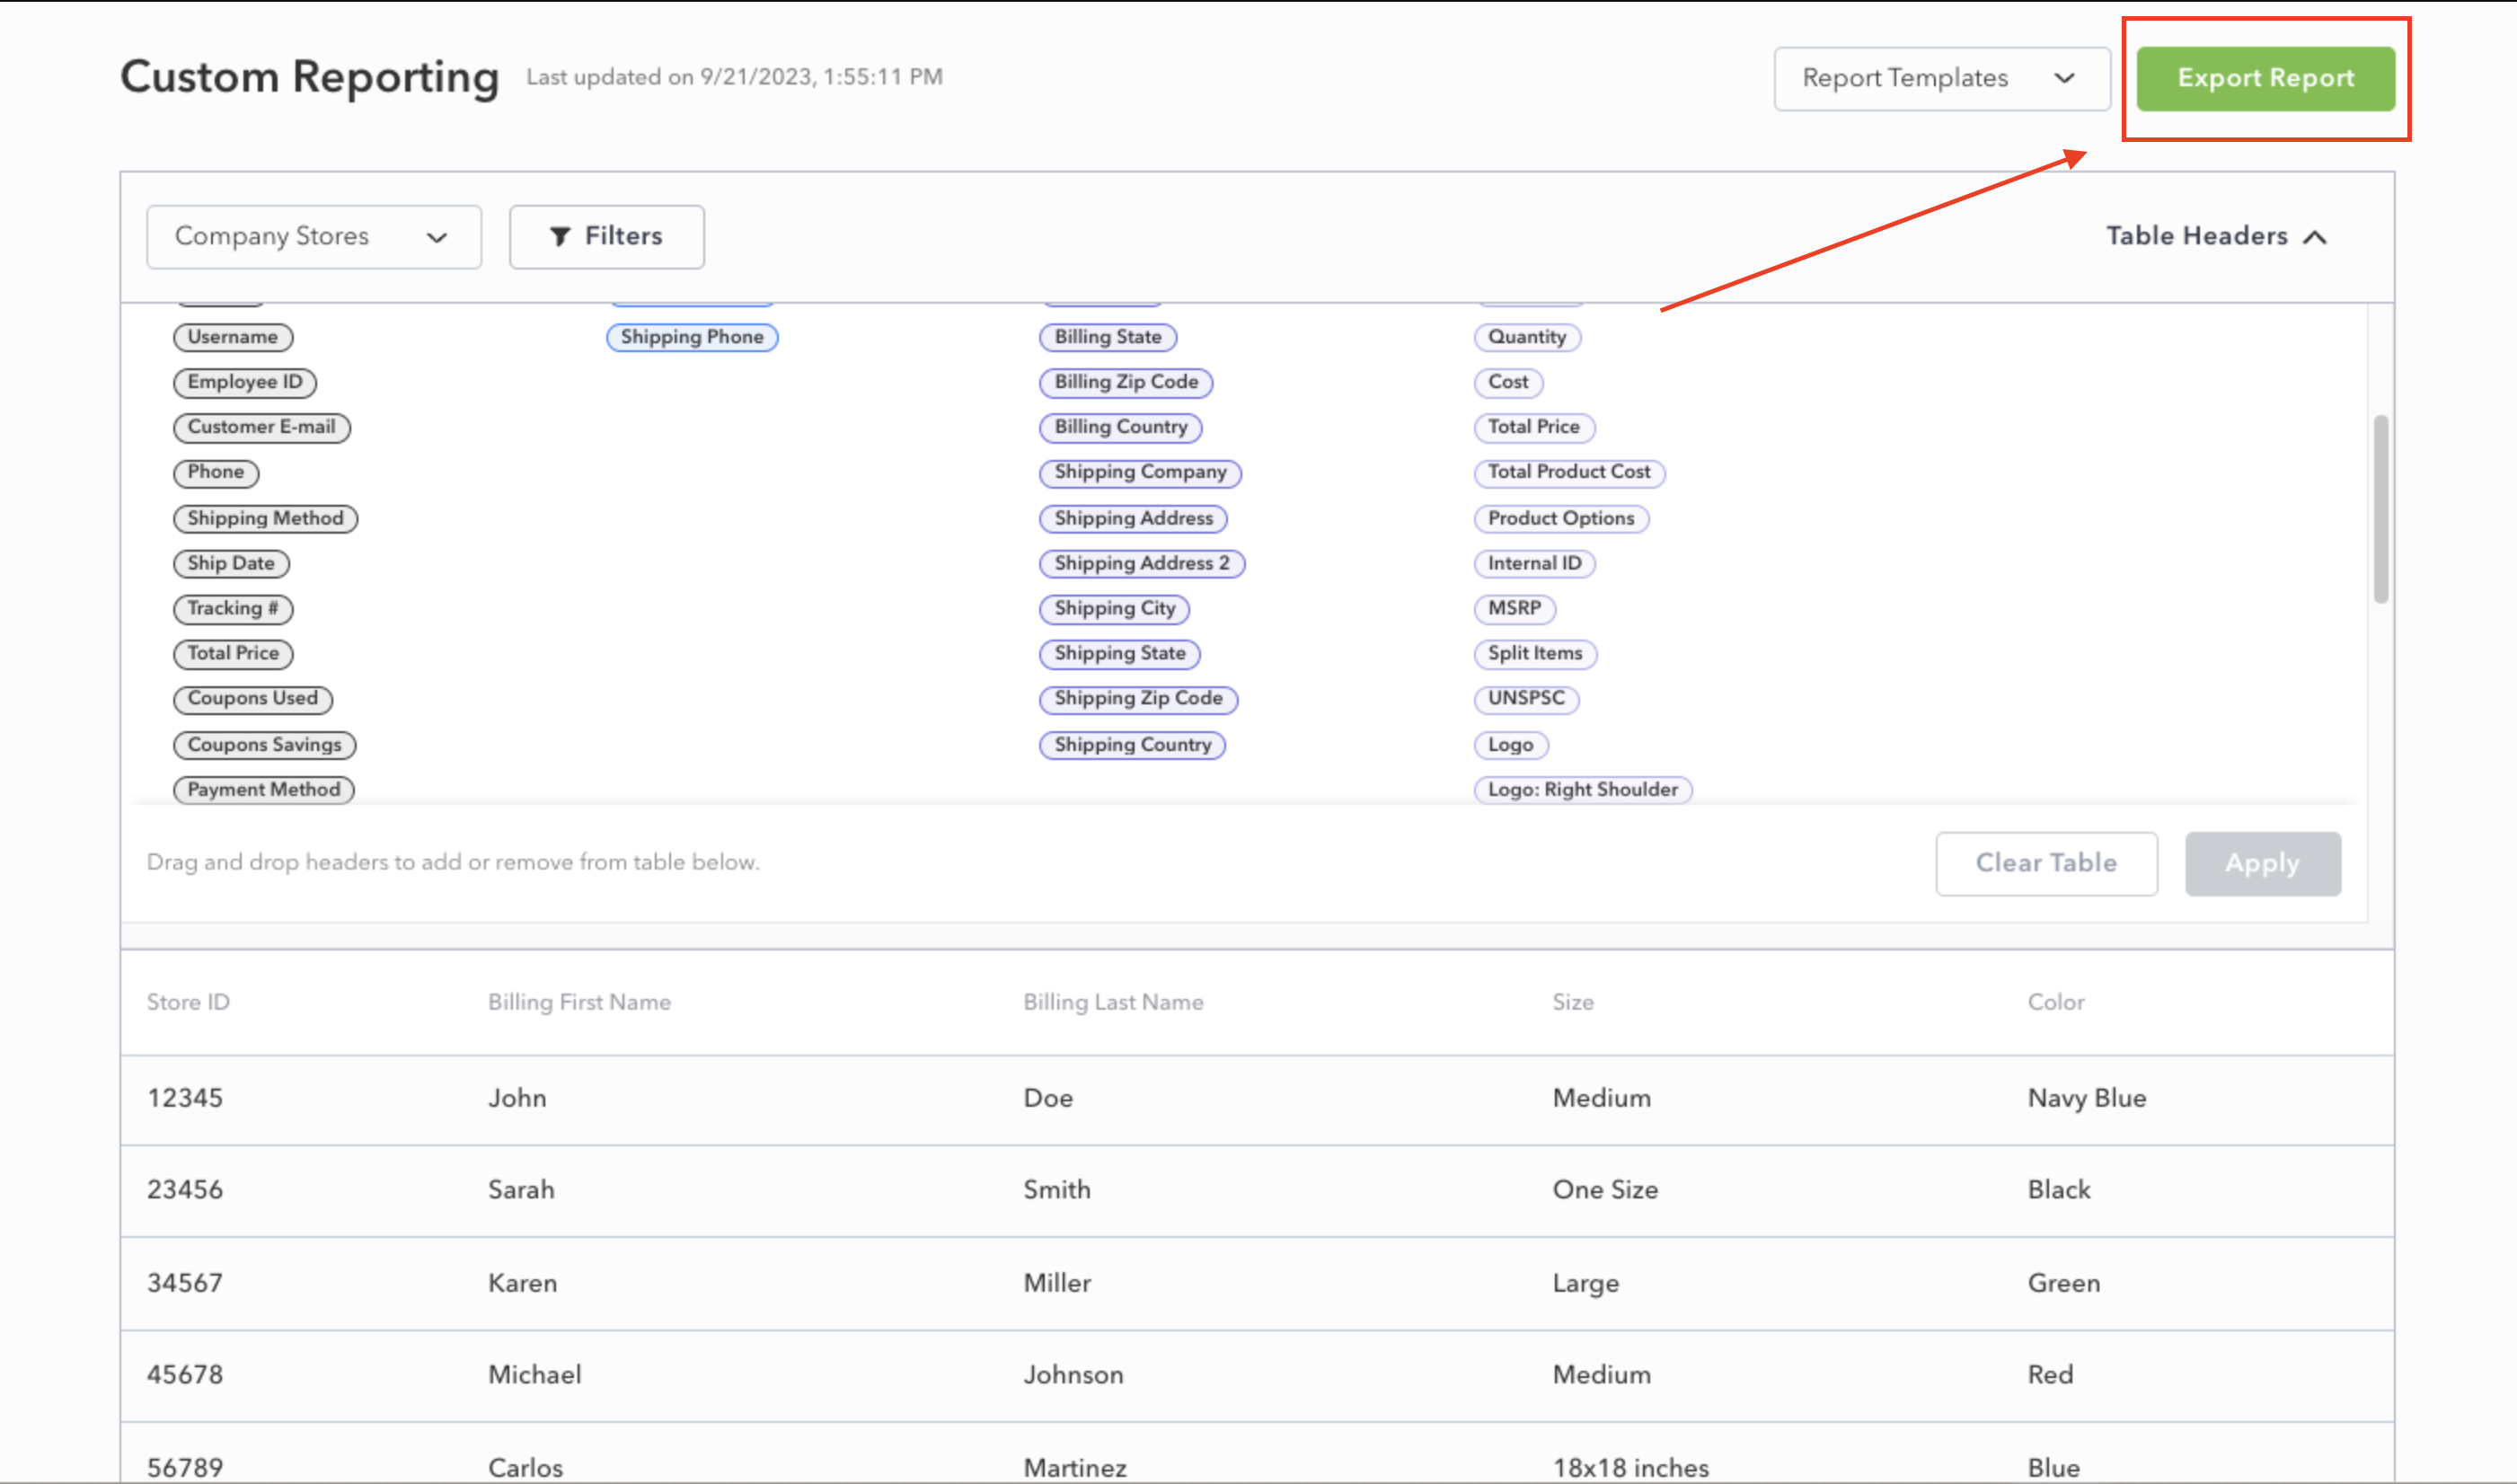Click the Store ID column header
This screenshot has height=1484, width=2517.
click(188, 1002)
